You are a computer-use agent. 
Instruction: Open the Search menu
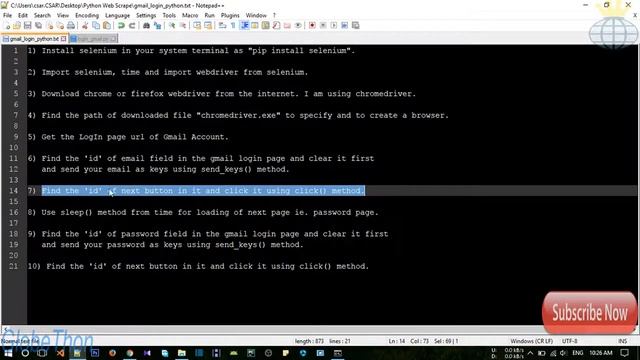point(42,15)
